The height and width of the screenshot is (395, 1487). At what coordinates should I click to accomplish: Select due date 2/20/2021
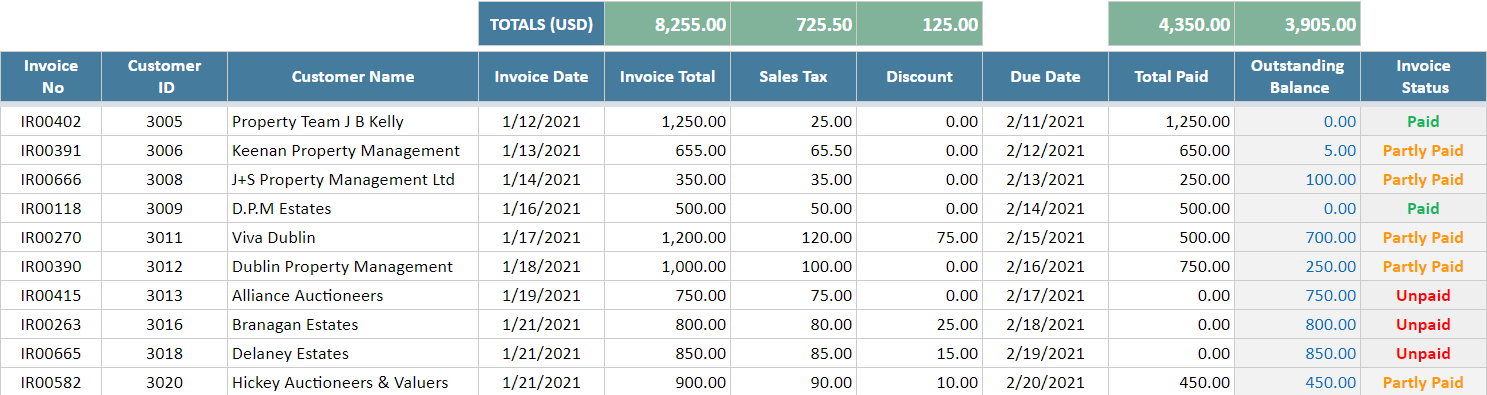tap(1045, 382)
